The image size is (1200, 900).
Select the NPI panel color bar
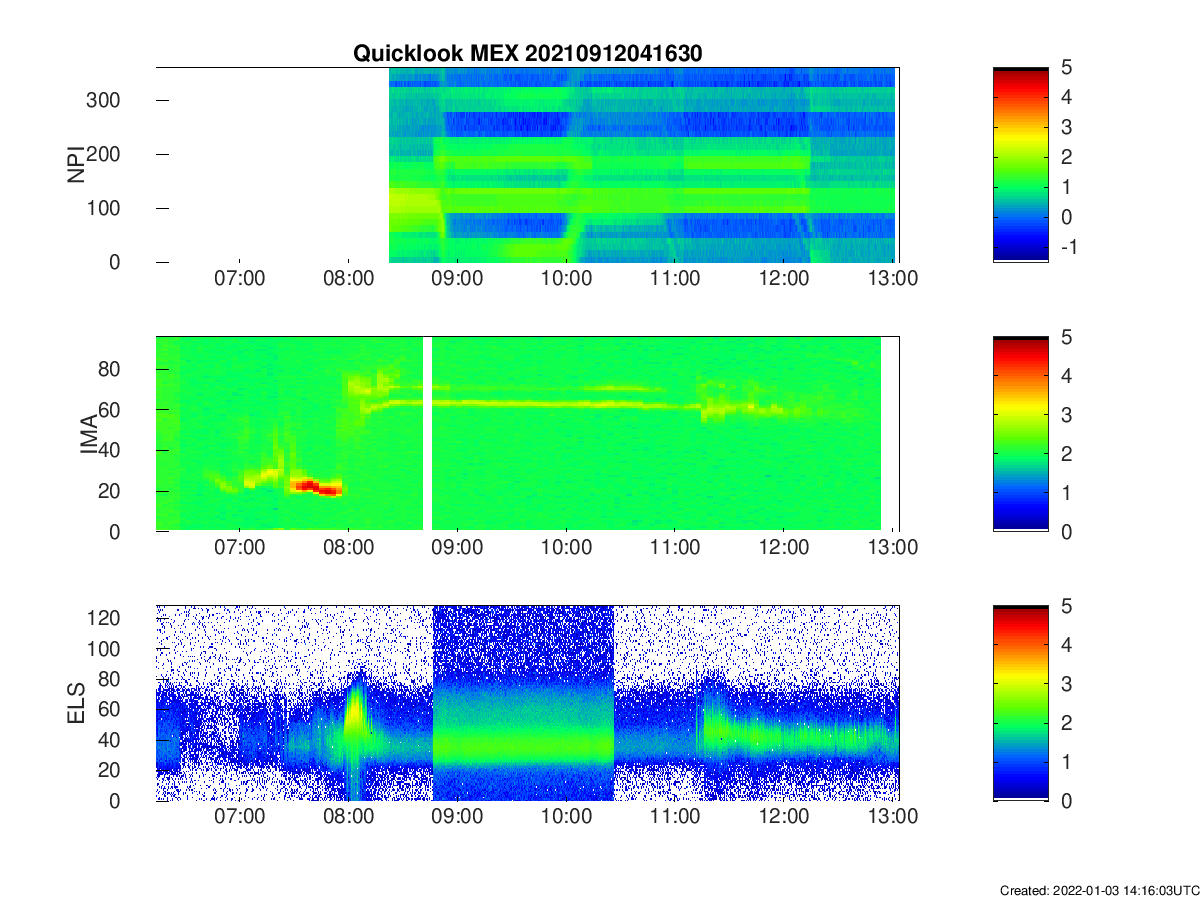click(1020, 164)
